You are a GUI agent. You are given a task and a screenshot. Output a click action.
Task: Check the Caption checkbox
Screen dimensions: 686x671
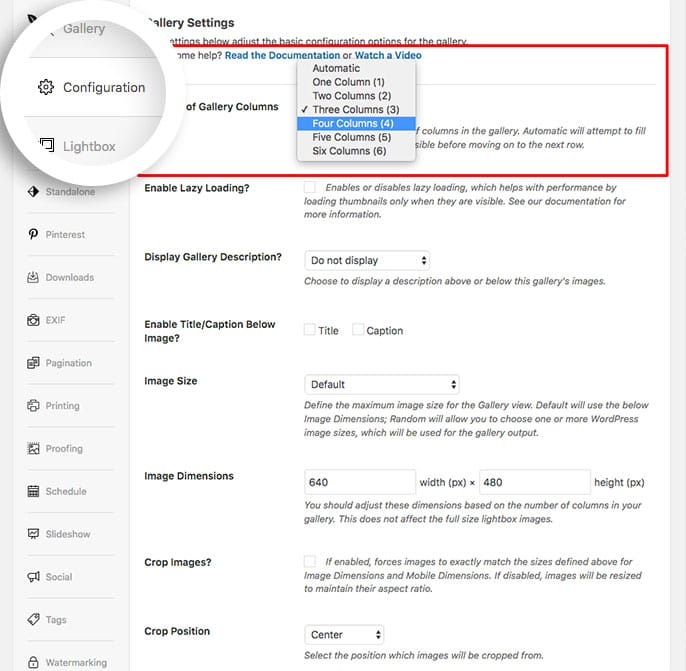[358, 329]
